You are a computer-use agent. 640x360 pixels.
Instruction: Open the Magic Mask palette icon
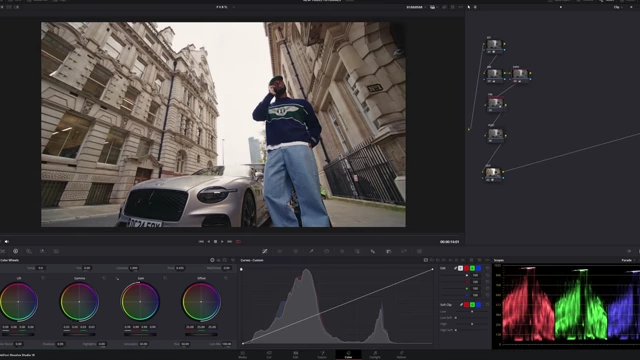(x=357, y=251)
